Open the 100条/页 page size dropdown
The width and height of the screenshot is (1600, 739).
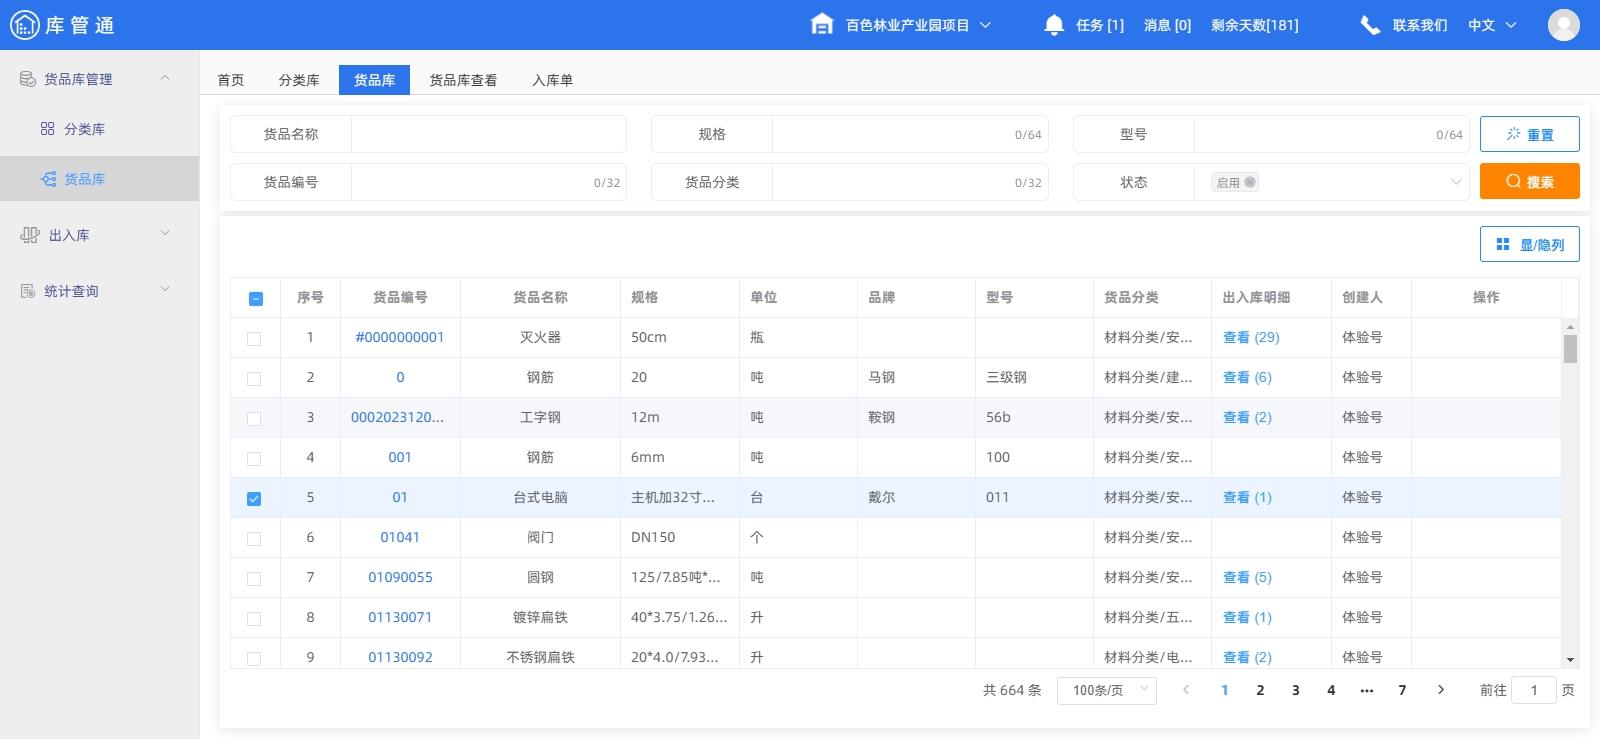[x=1107, y=690]
